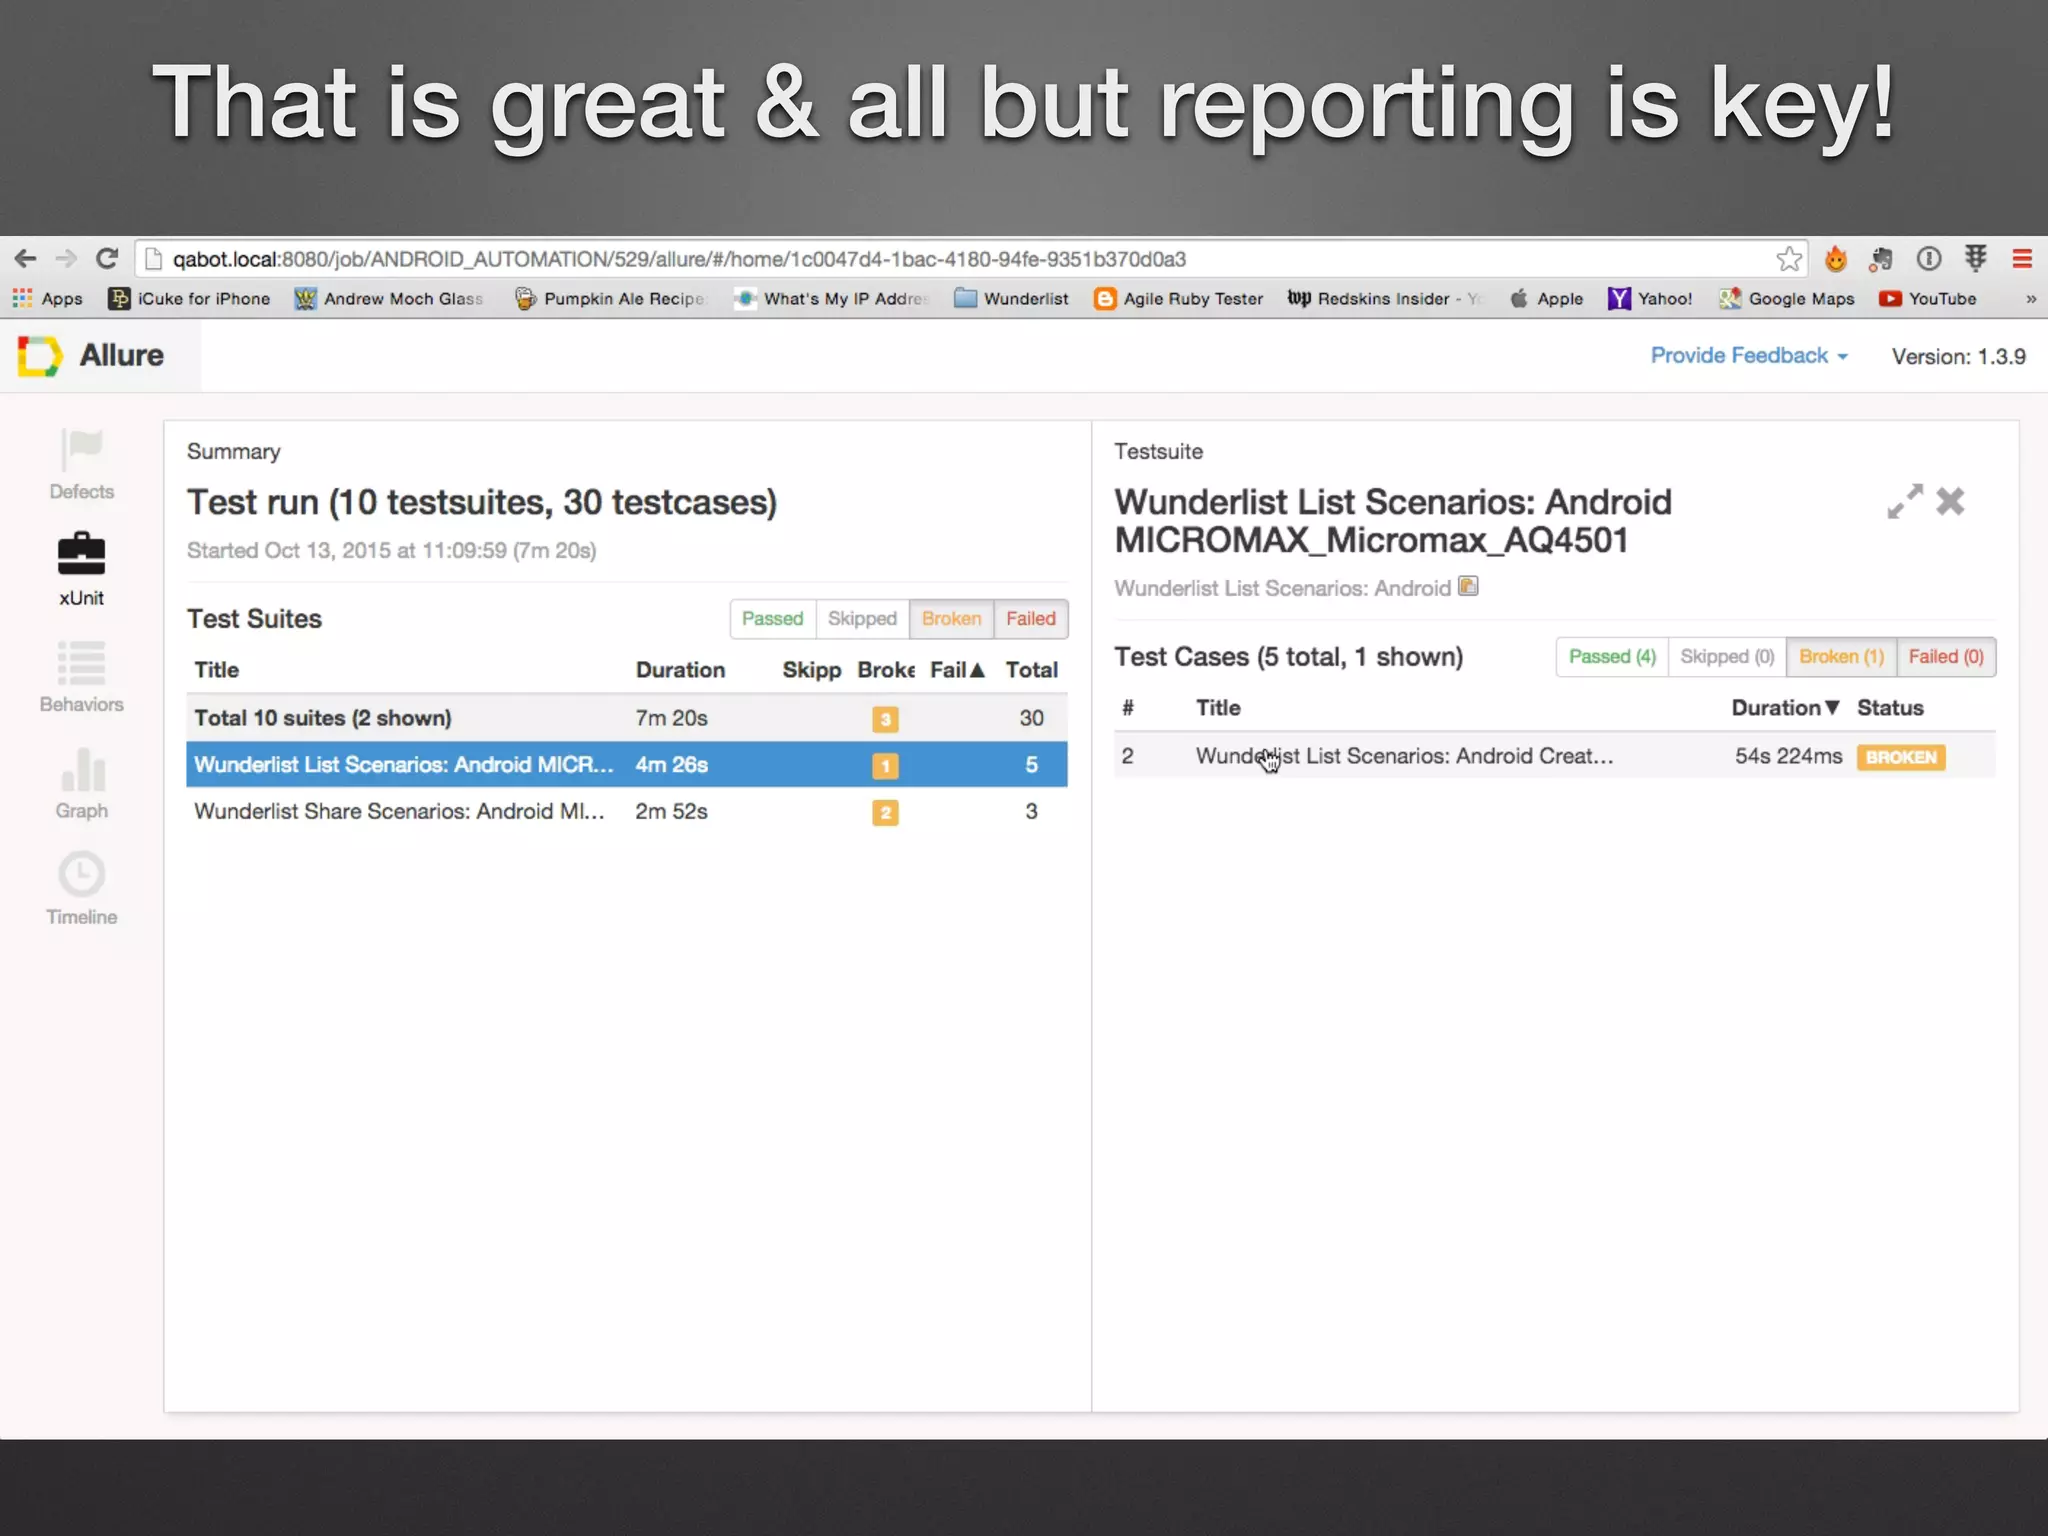Open the Chrome hamburger menu
Image resolution: width=2048 pixels, height=1536 pixels.
[x=2022, y=259]
